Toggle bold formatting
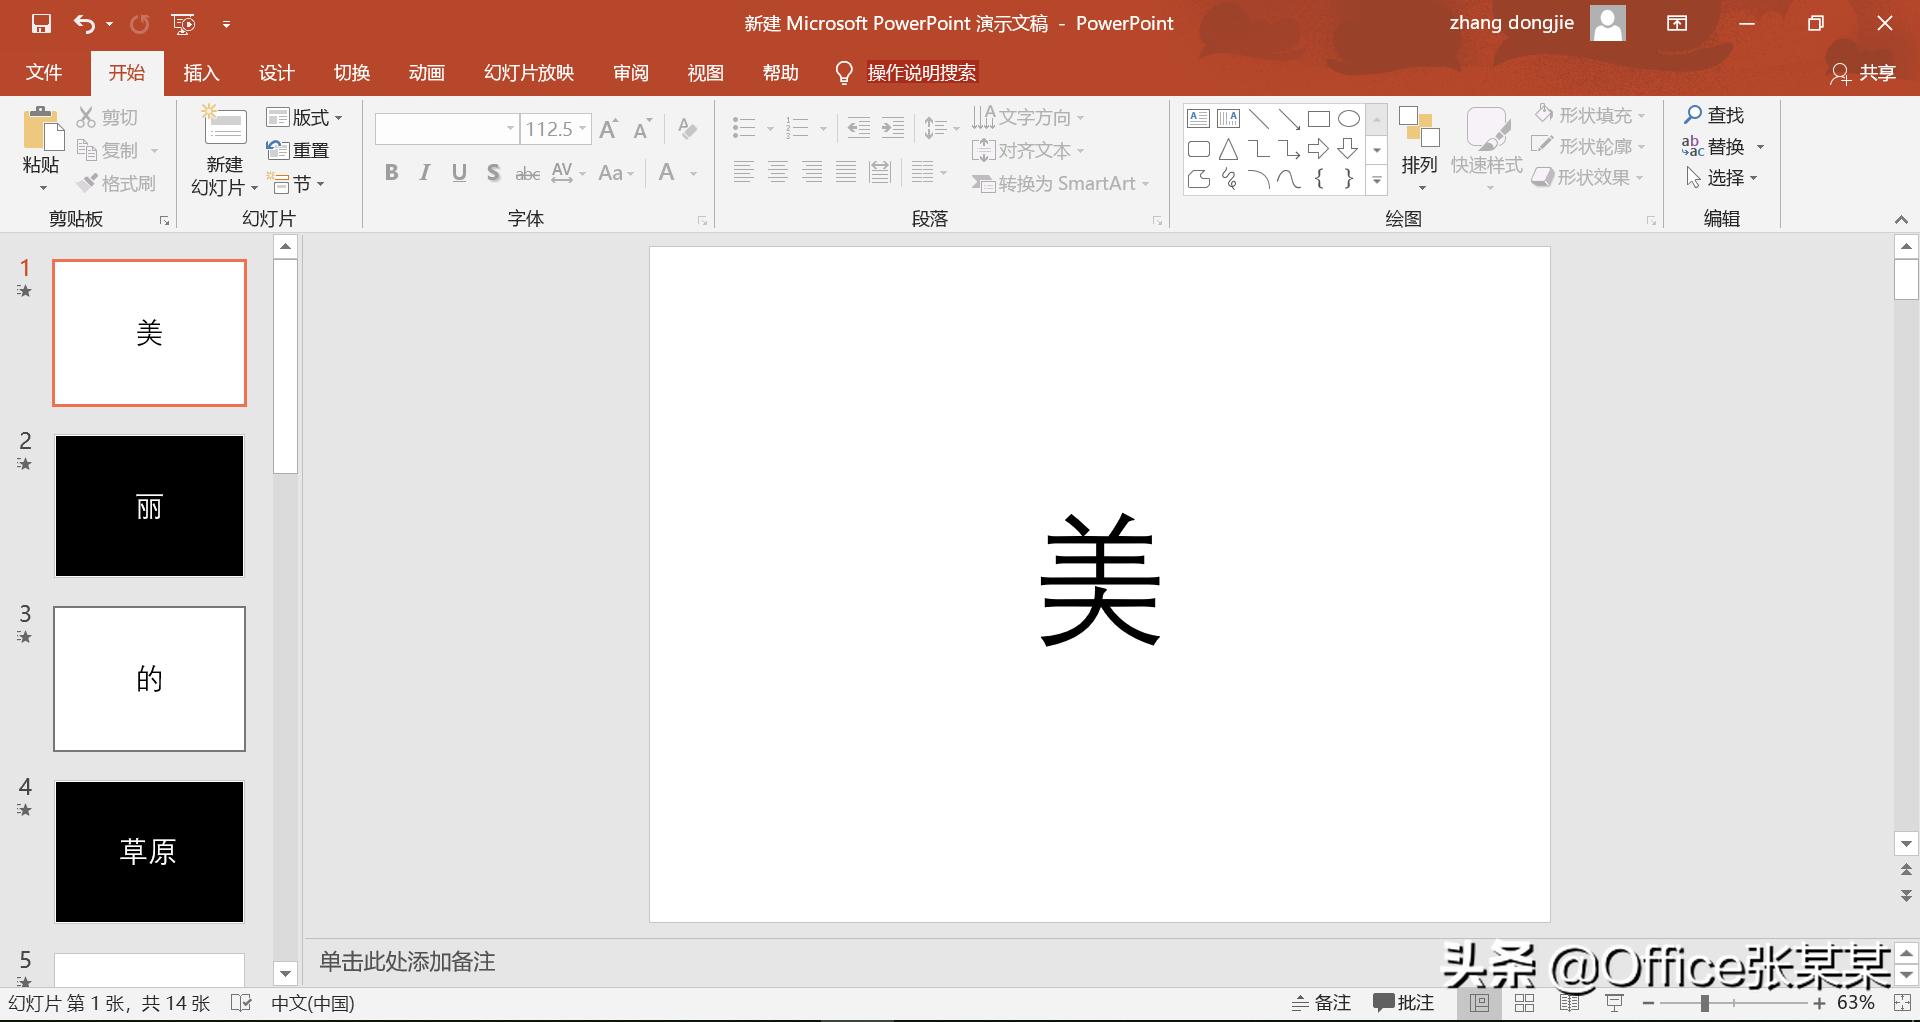Image resolution: width=1920 pixels, height=1022 pixels. (391, 172)
